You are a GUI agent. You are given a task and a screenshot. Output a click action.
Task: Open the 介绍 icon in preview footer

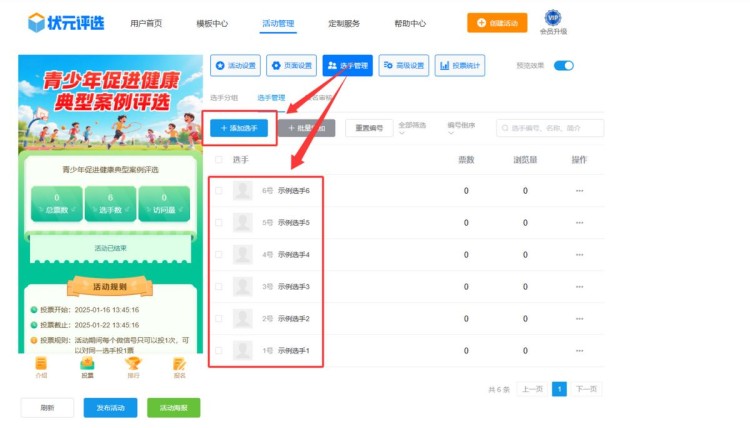(x=41, y=364)
